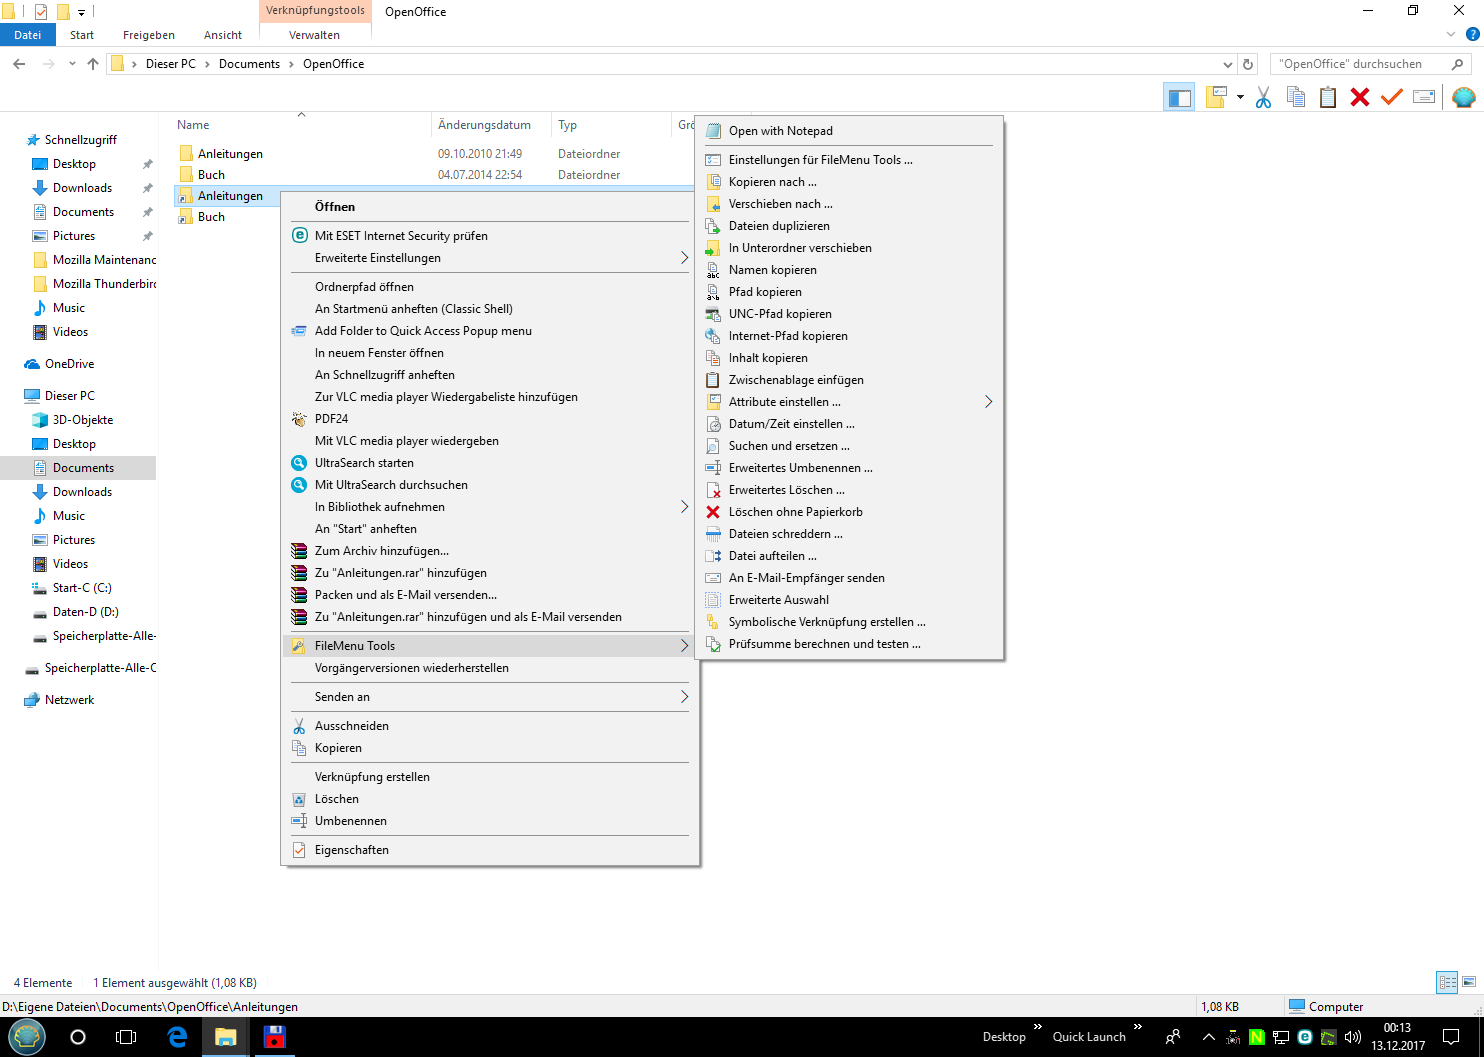
Task: Switch to details view in status corner
Action: [1447, 982]
